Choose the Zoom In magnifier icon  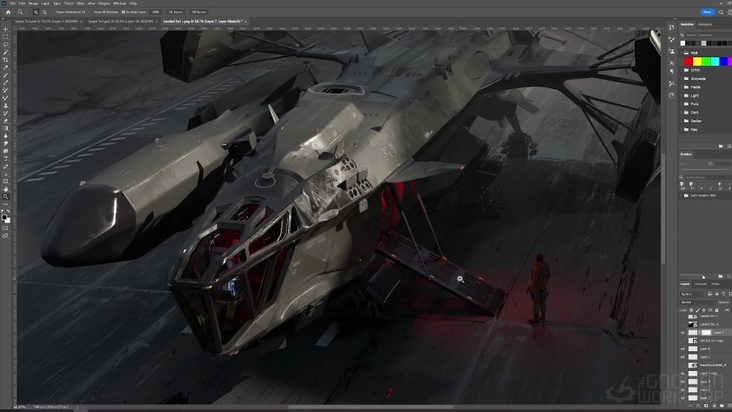(x=35, y=12)
